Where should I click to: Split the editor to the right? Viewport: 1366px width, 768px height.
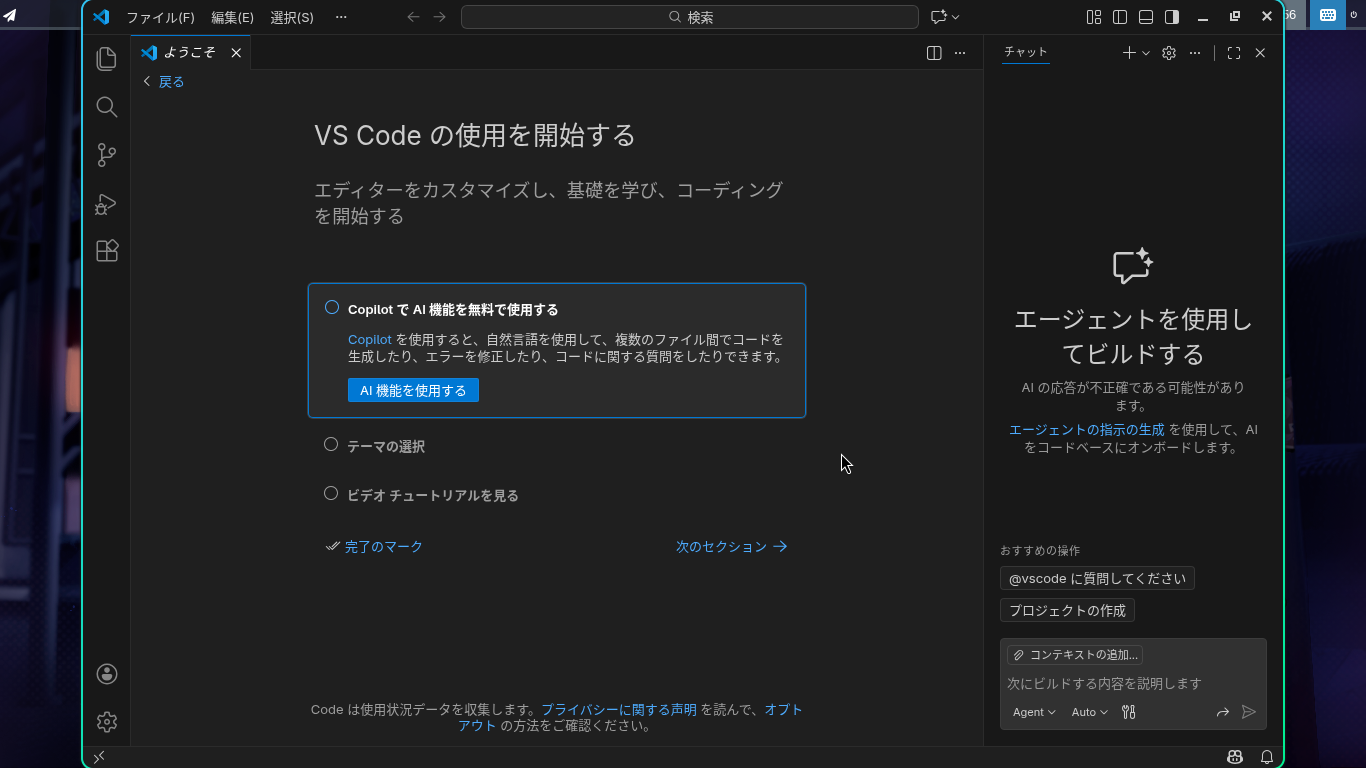[x=934, y=53]
